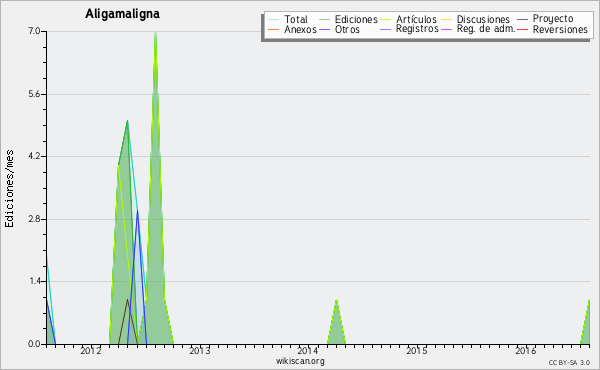Click the 2012 x-axis label

[x=91, y=350]
